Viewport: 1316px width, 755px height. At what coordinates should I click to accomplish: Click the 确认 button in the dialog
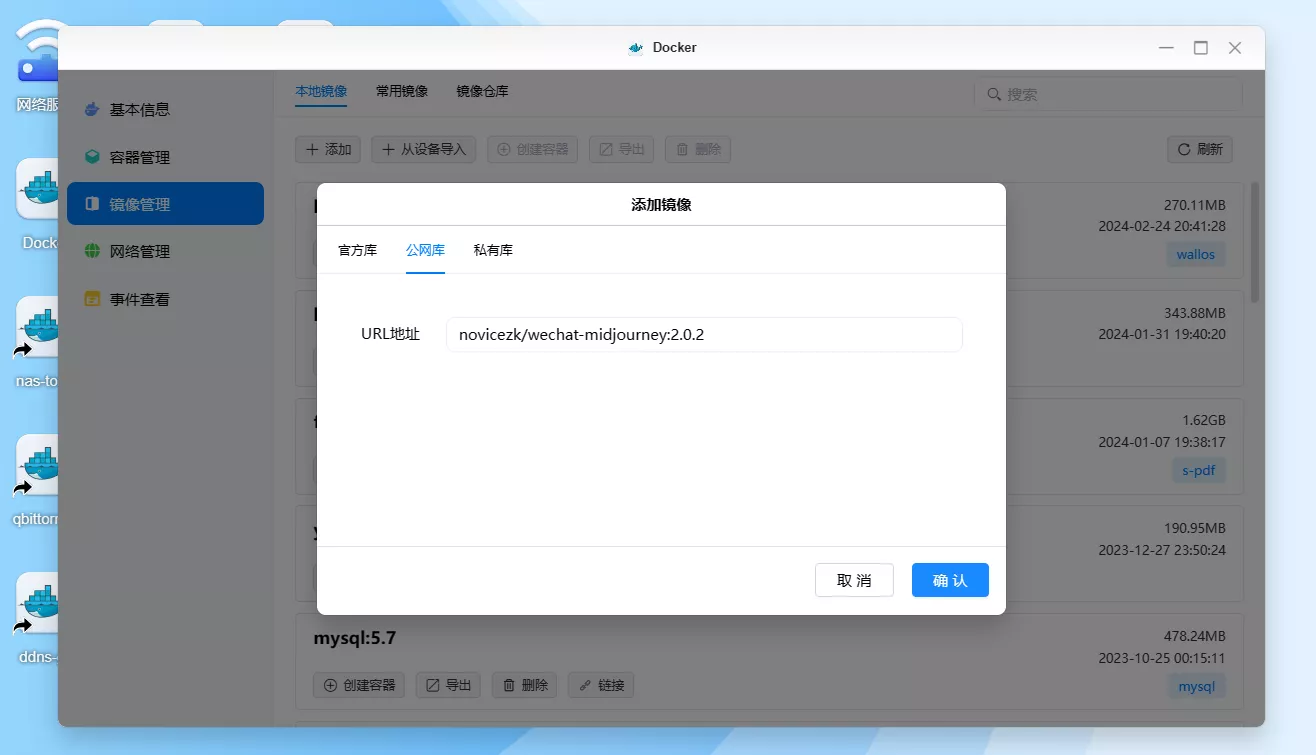(x=950, y=580)
